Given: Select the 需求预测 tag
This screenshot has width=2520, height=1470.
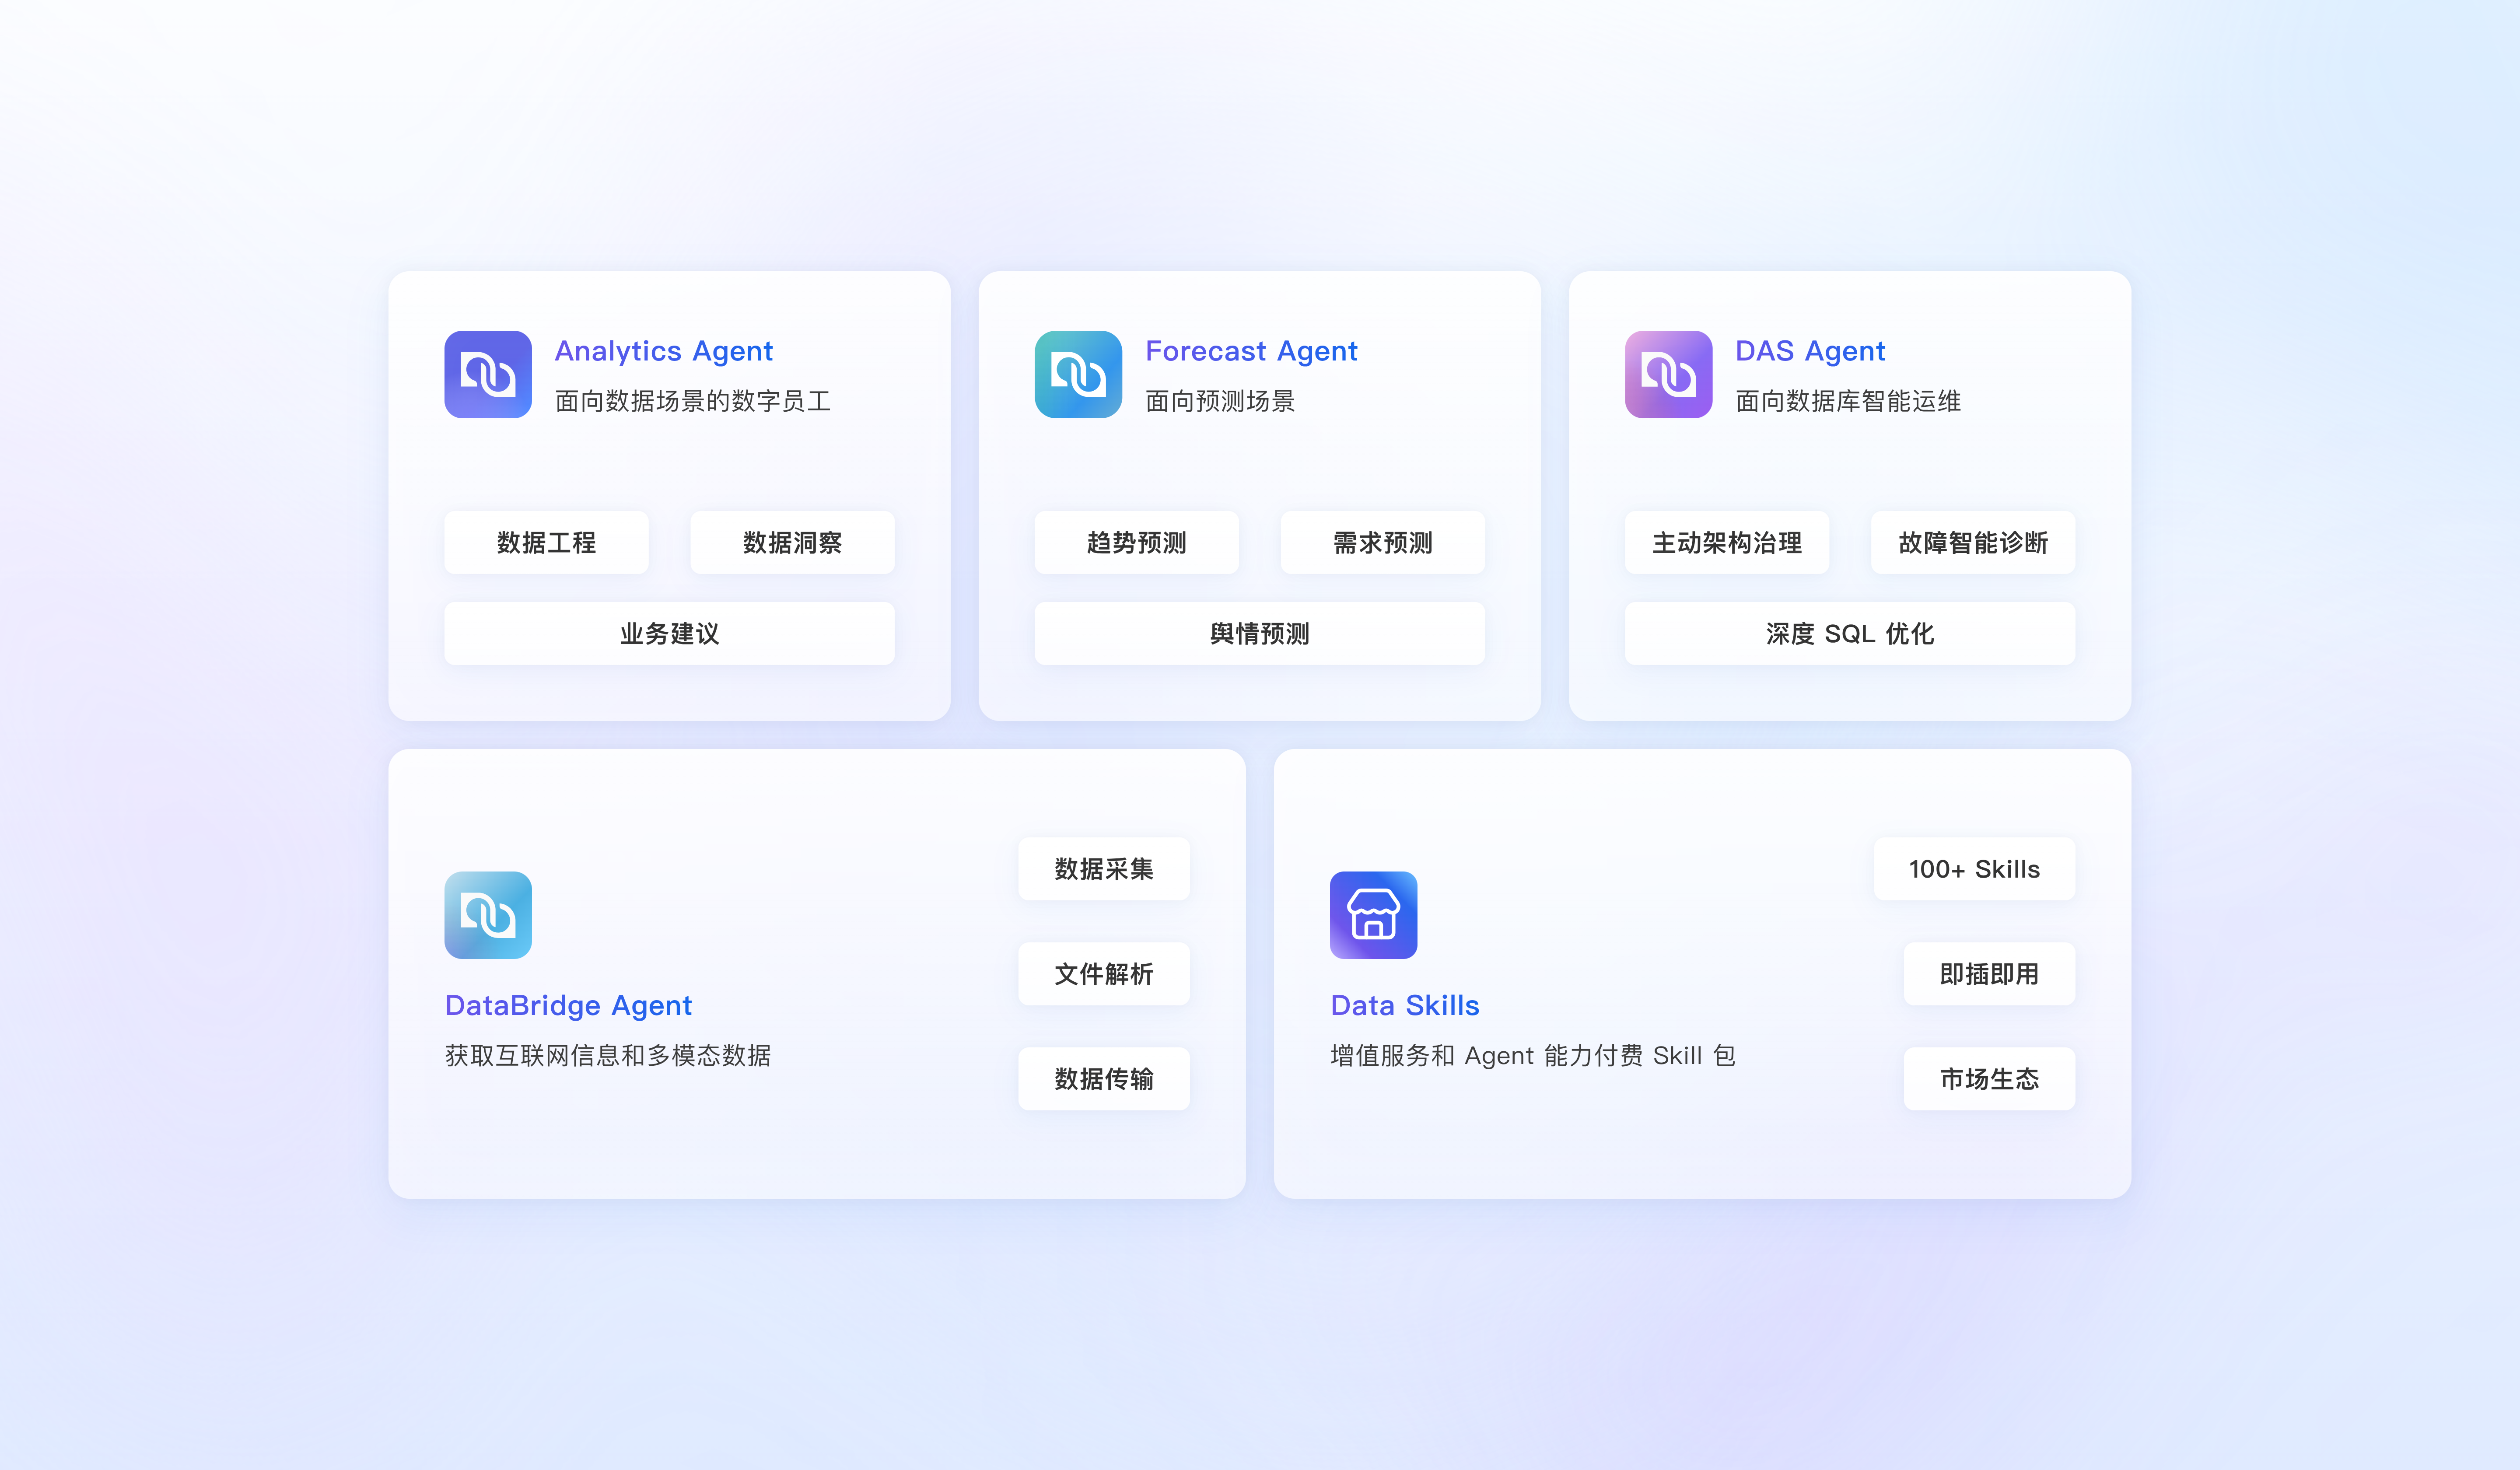Looking at the screenshot, I should pyautogui.click(x=1383, y=542).
